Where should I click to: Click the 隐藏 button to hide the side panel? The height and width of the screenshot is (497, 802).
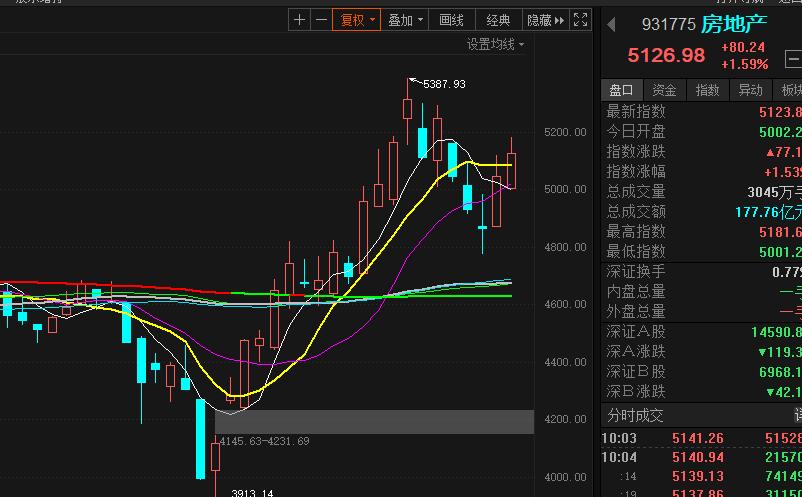(545, 20)
